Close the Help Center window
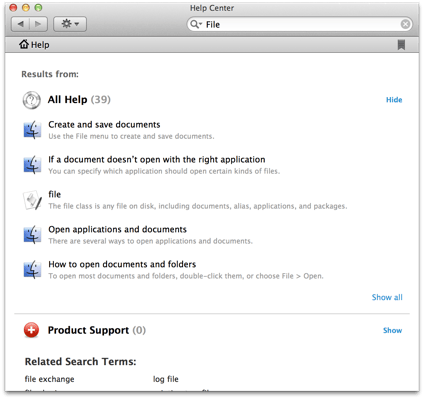 [x=13, y=8]
